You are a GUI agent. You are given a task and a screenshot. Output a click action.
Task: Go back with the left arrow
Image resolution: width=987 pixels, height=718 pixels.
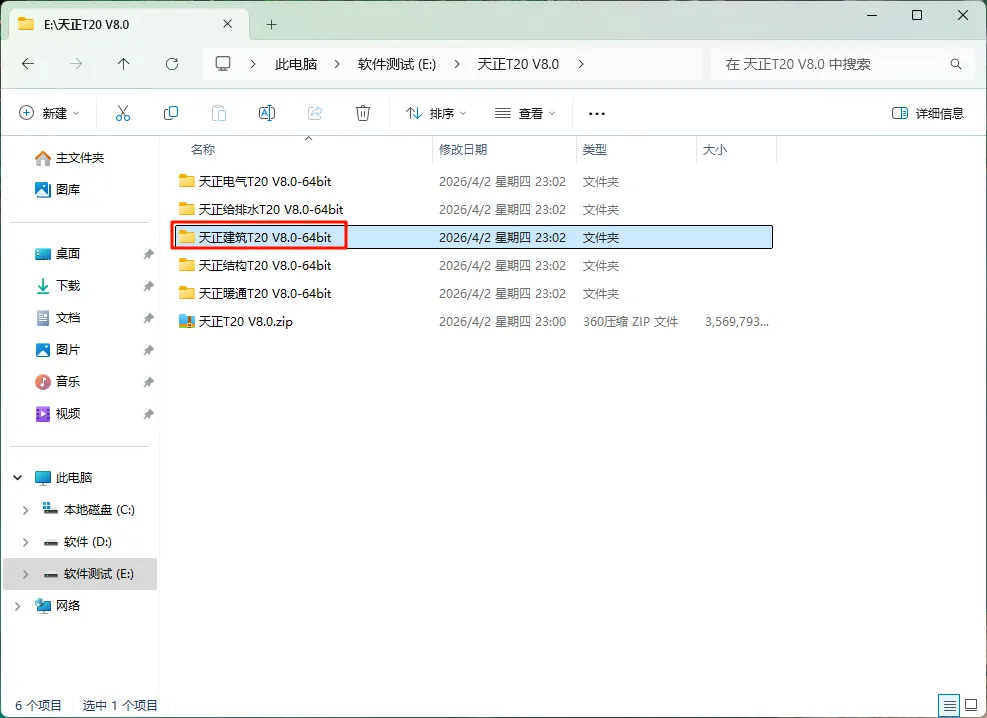[28, 64]
